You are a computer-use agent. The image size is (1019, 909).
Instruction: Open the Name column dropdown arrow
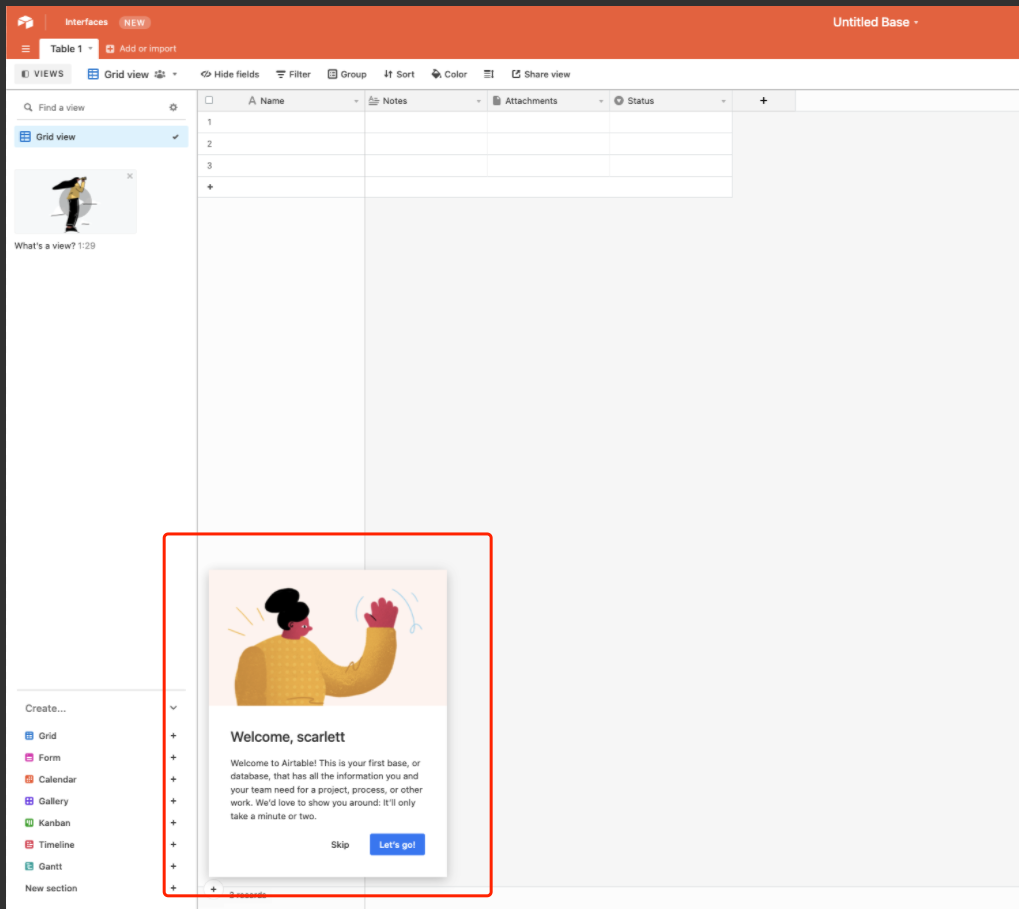356,101
